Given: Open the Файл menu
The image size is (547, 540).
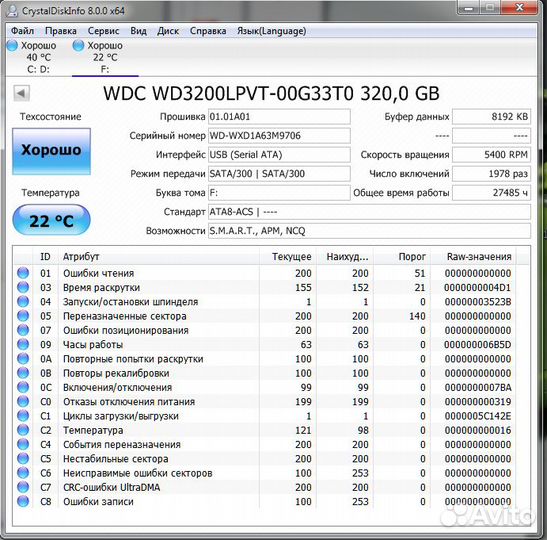Looking at the screenshot, I should coord(22,31).
